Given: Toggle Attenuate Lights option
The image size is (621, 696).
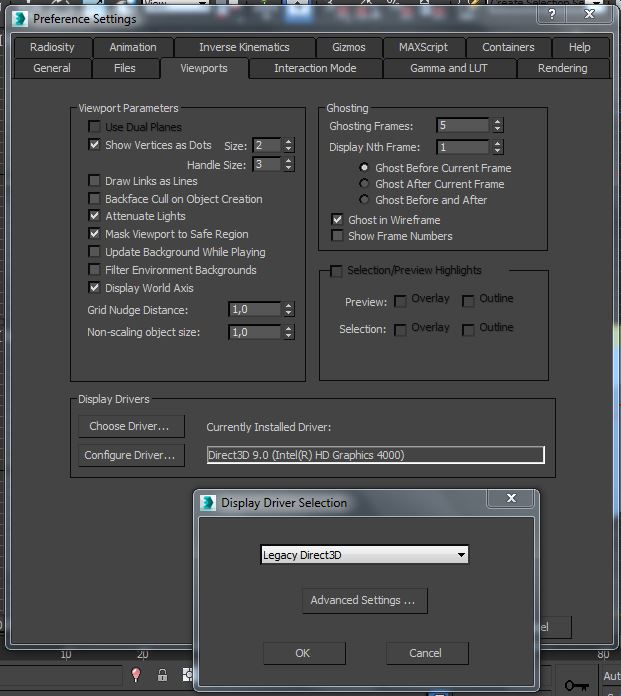Looking at the screenshot, I should click(x=94, y=216).
